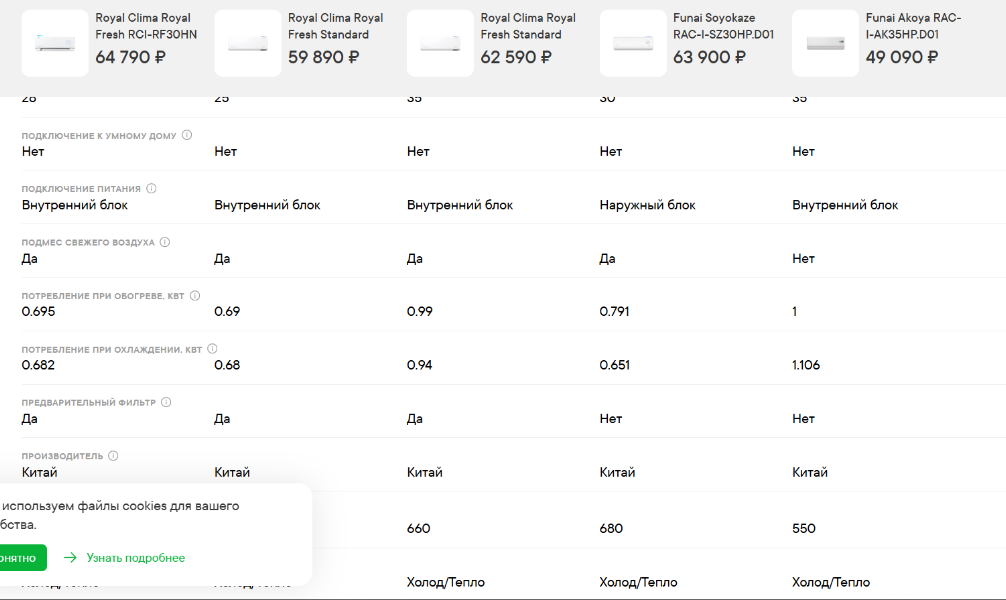The height and width of the screenshot is (600, 1006).
Task: Click info icon beside Производитель
Action: point(114,456)
